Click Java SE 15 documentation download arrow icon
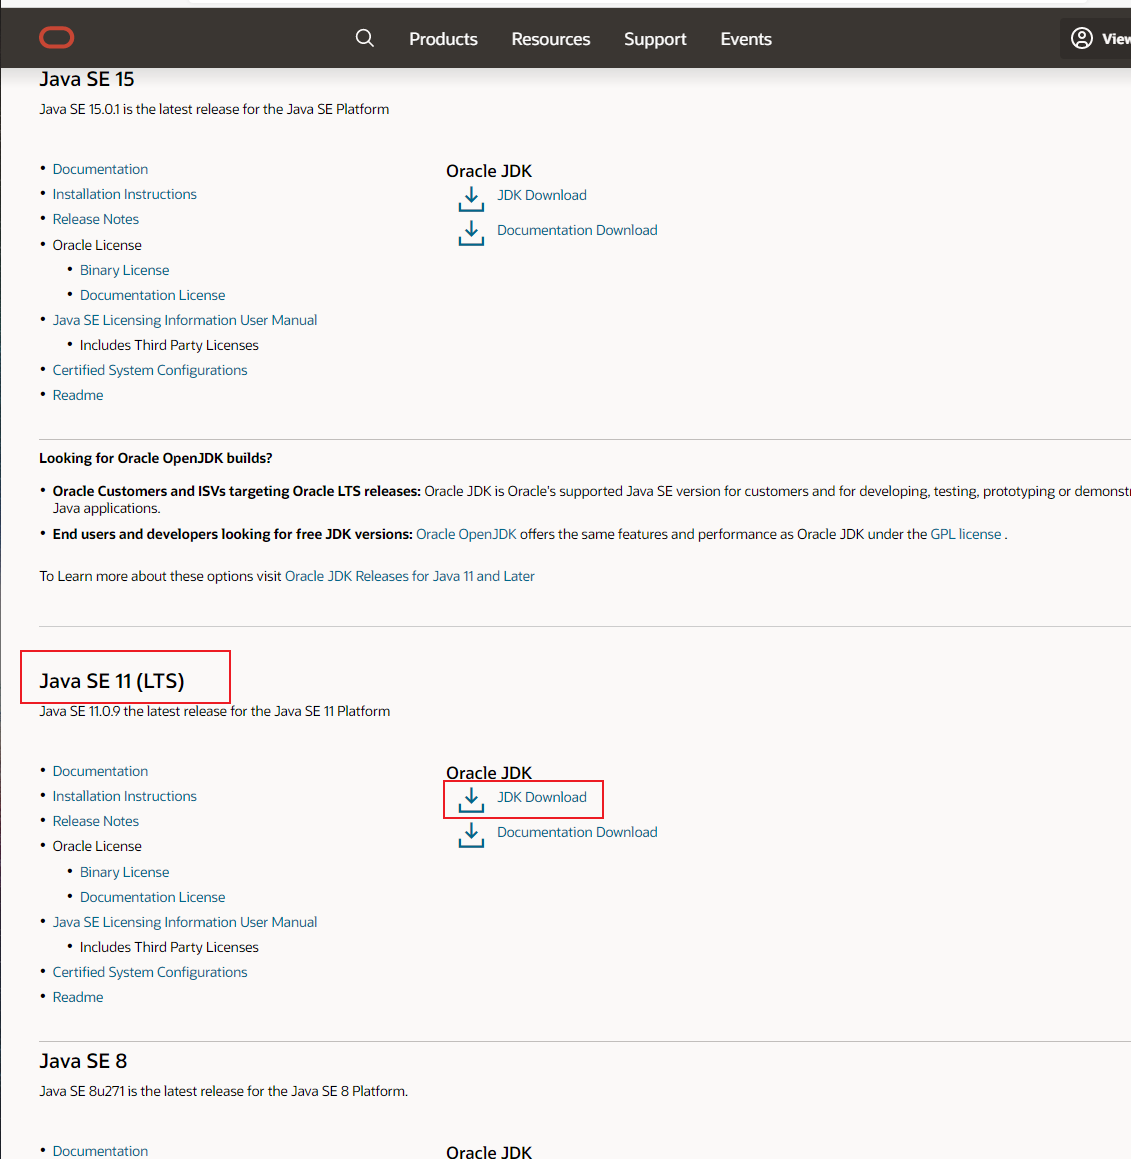 [471, 233]
